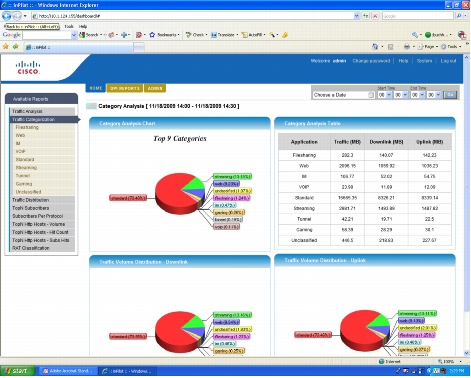
Task: Open the address bar dropdown arrow
Action: coord(356,16)
